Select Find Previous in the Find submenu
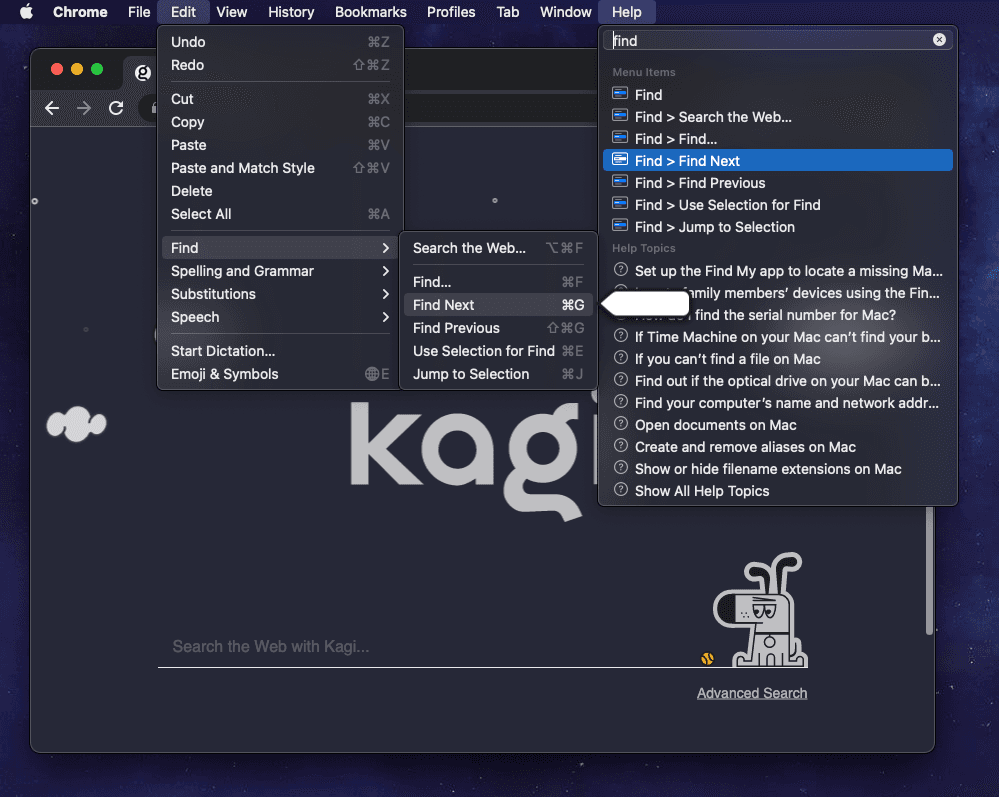Screen dimensions: 999x797 click(498, 327)
